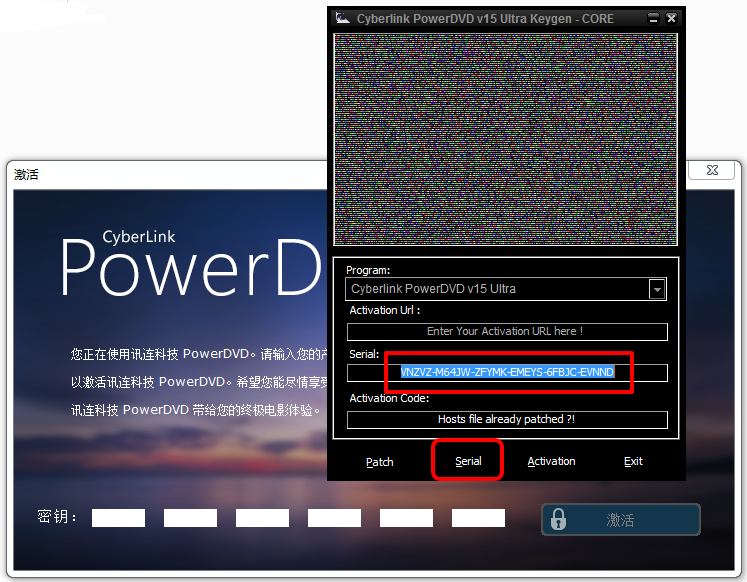Click the lock icon activate button

[x=621, y=519]
